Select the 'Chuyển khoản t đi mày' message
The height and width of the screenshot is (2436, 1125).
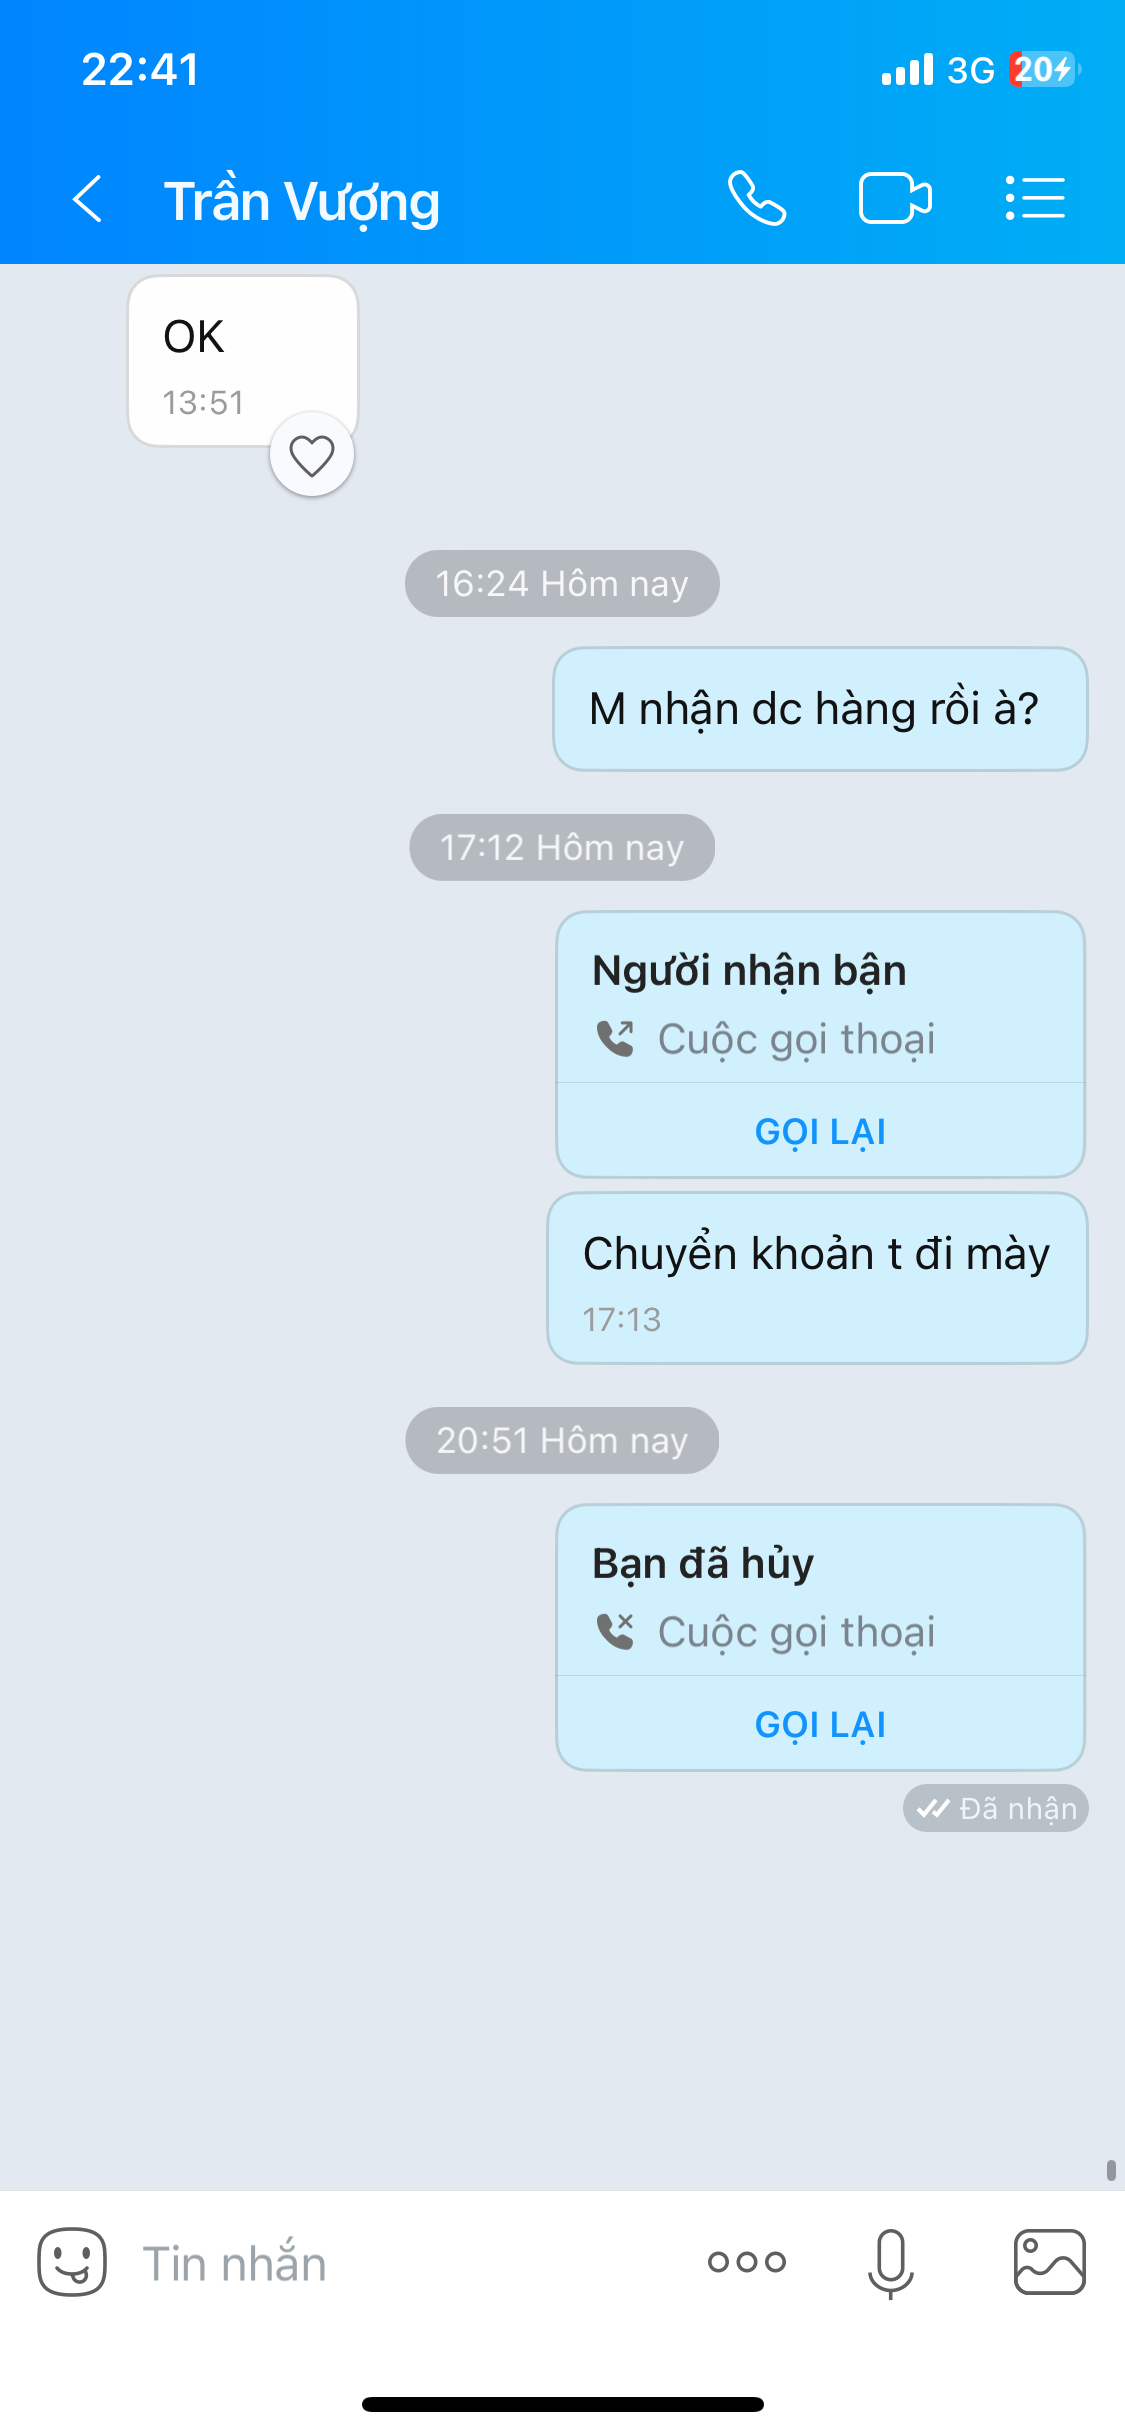point(817,1278)
